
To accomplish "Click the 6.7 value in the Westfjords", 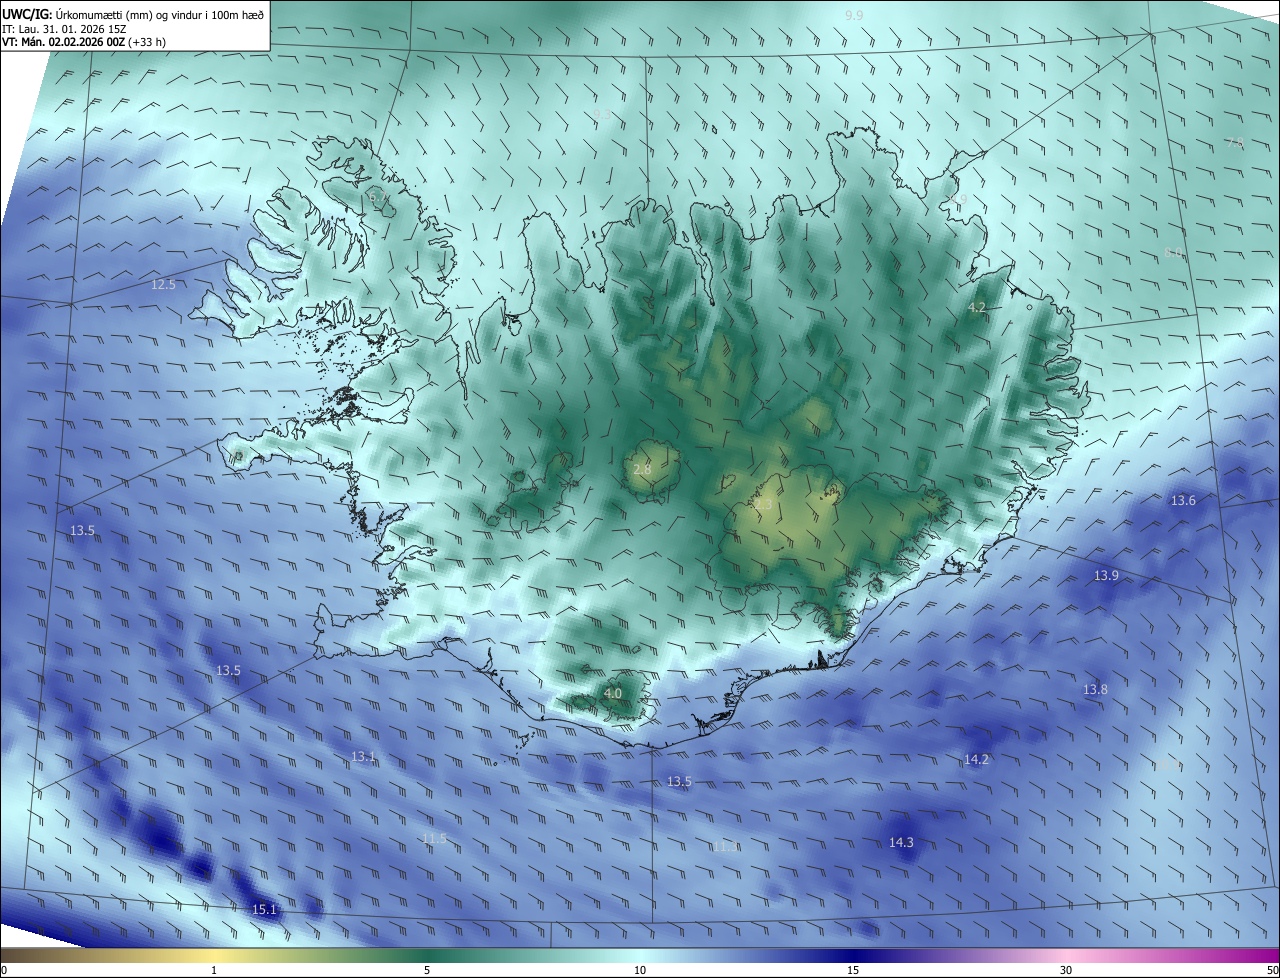I will [x=378, y=198].
